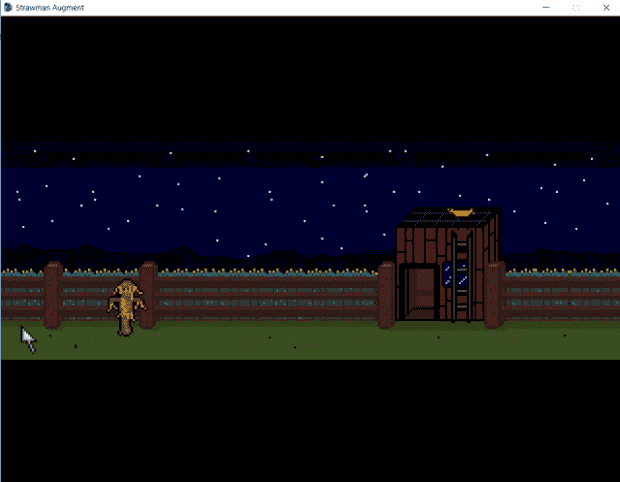Click the golden object on shed roof
The image size is (620, 482).
click(x=461, y=213)
